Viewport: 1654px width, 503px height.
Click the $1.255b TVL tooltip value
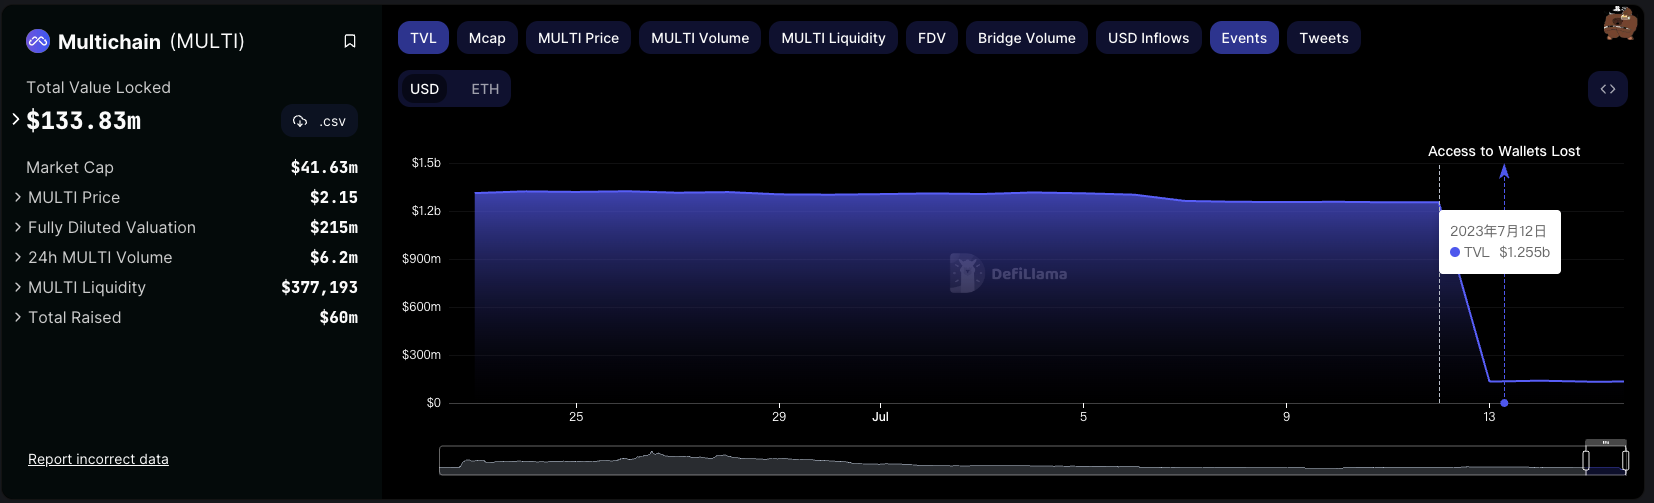(x=1525, y=252)
